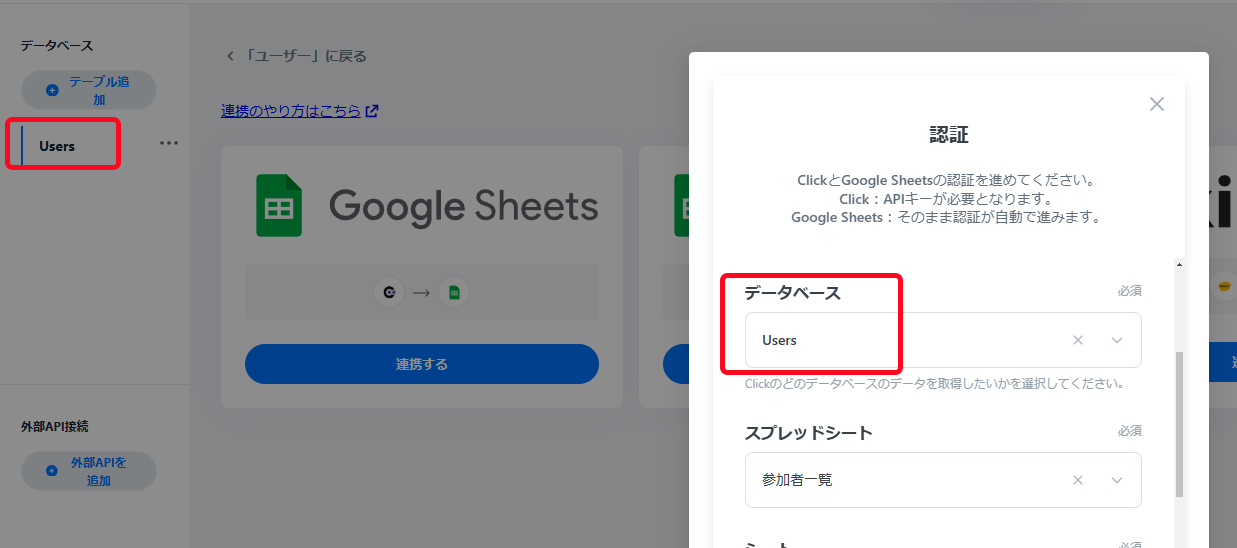The width and height of the screenshot is (1237, 548).
Task: Open the 連携のやり方はこちら link
Action: pos(290,111)
